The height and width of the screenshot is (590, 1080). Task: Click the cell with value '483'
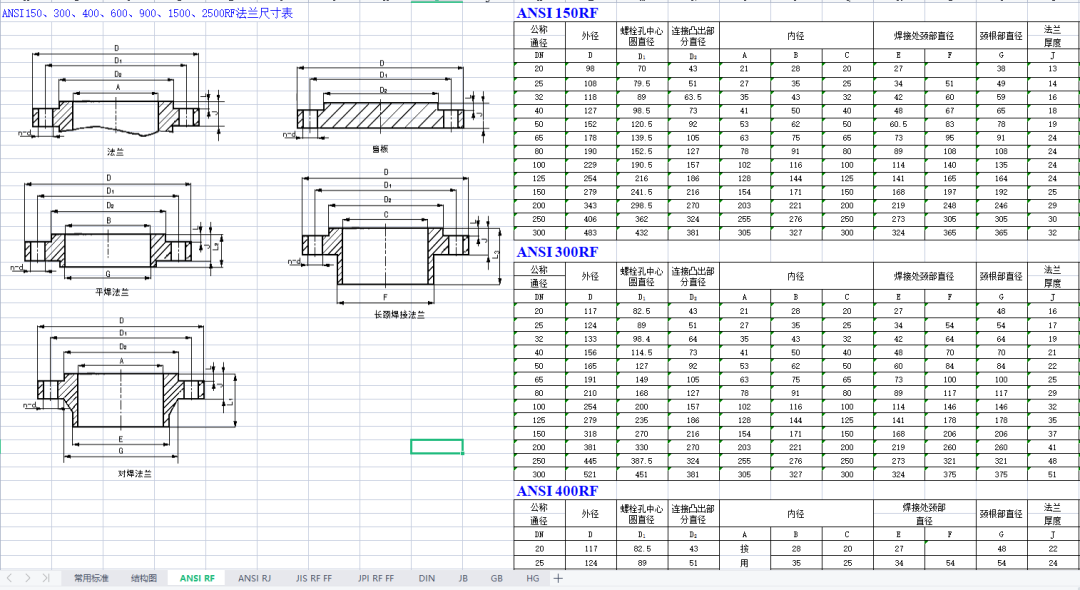click(590, 233)
